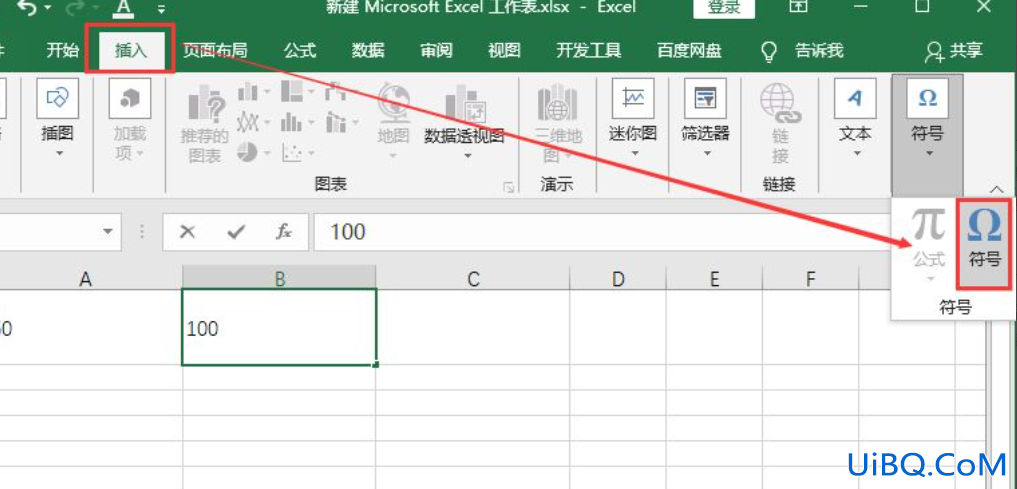Open the 筛选器 filters dropdown
This screenshot has height=489, width=1017.
(705, 117)
